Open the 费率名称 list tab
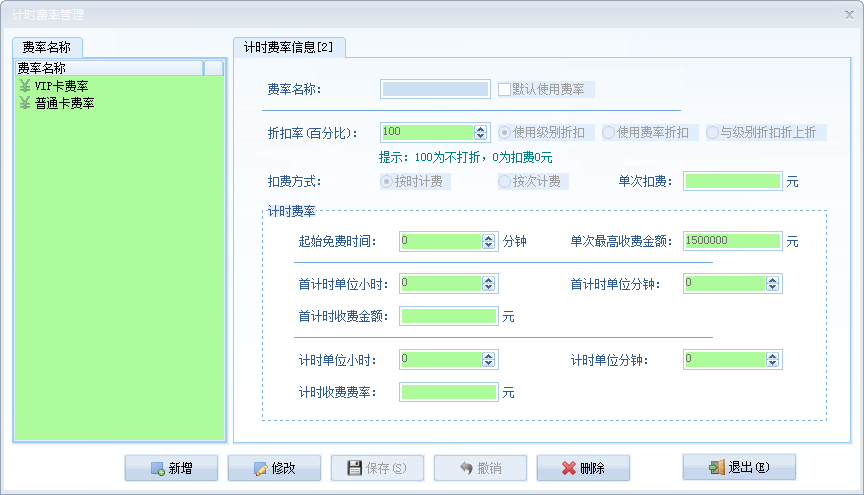Screen dimensions: 864x495 (x=47, y=47)
